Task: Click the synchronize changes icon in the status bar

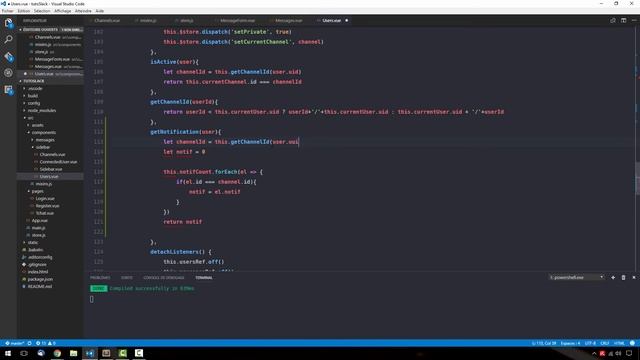Action: [29, 343]
